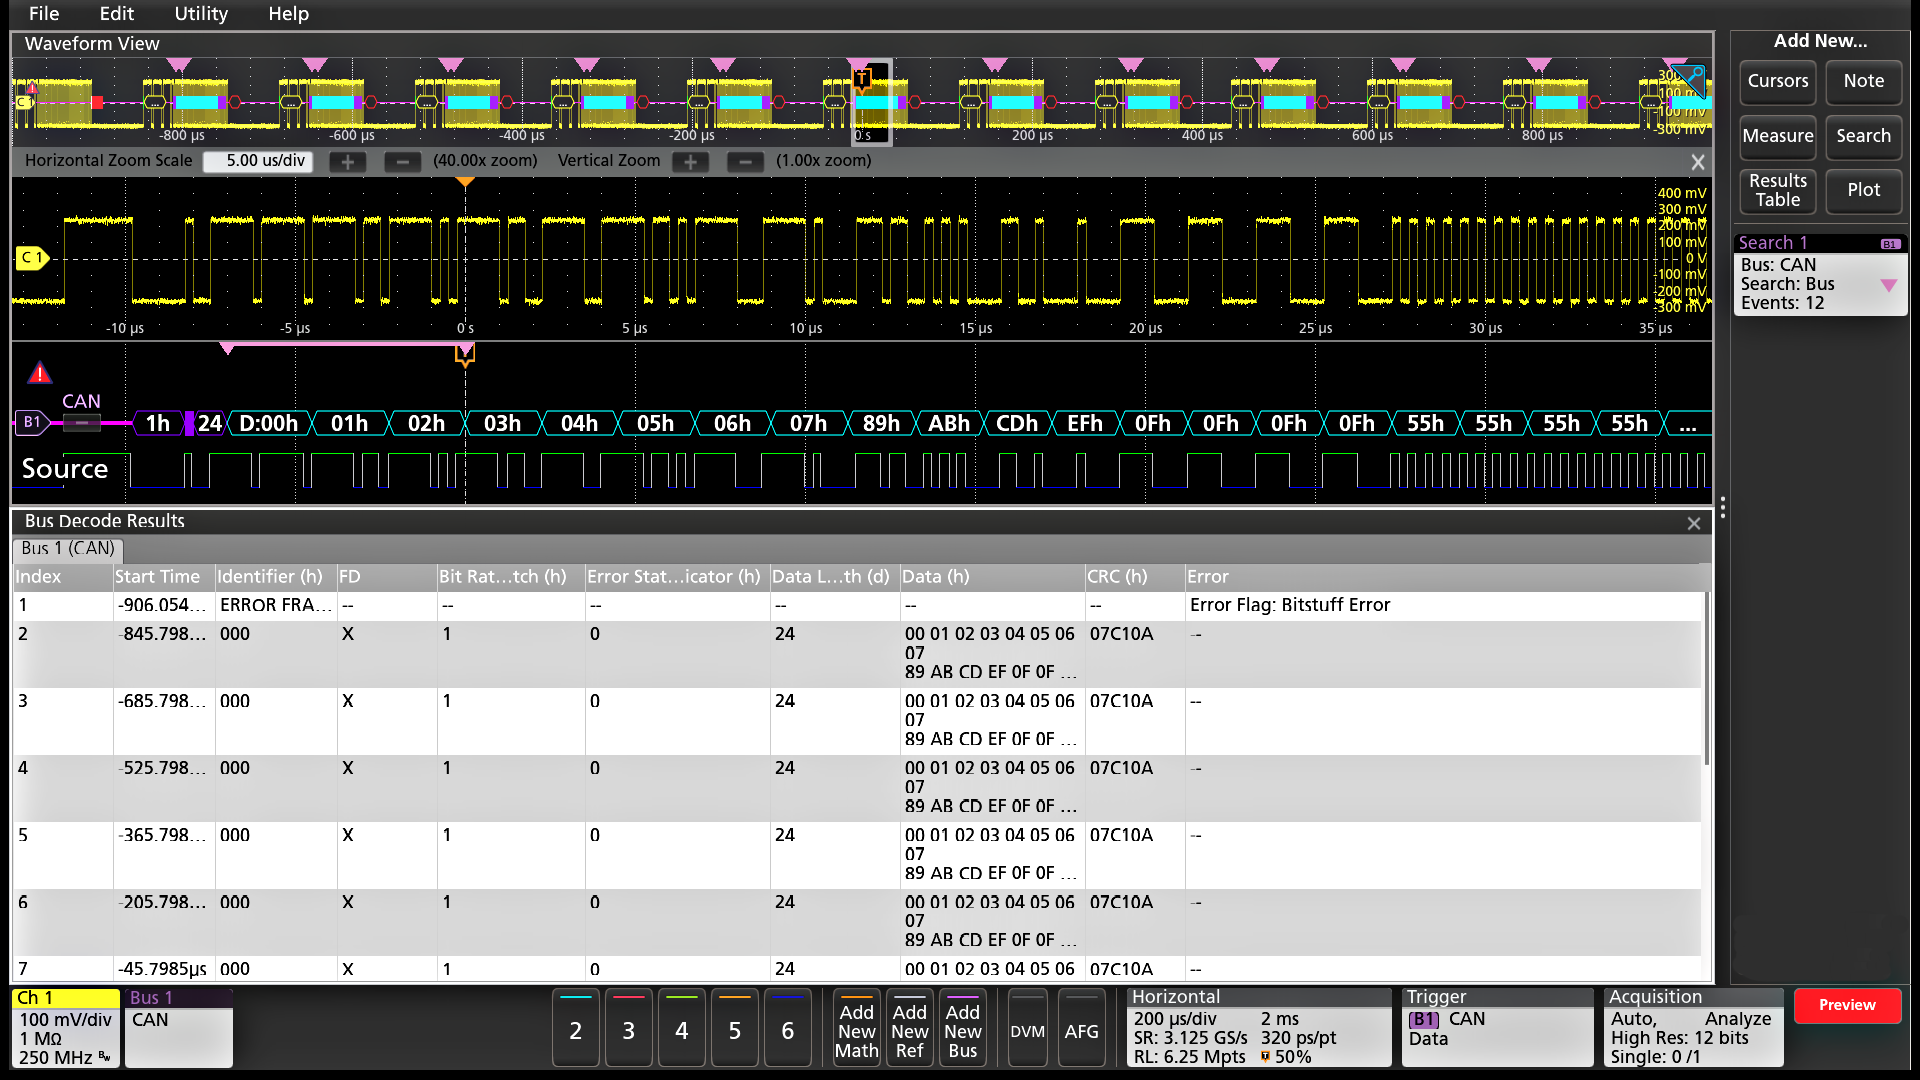Toggle channel 2 button on

pyautogui.click(x=575, y=1030)
